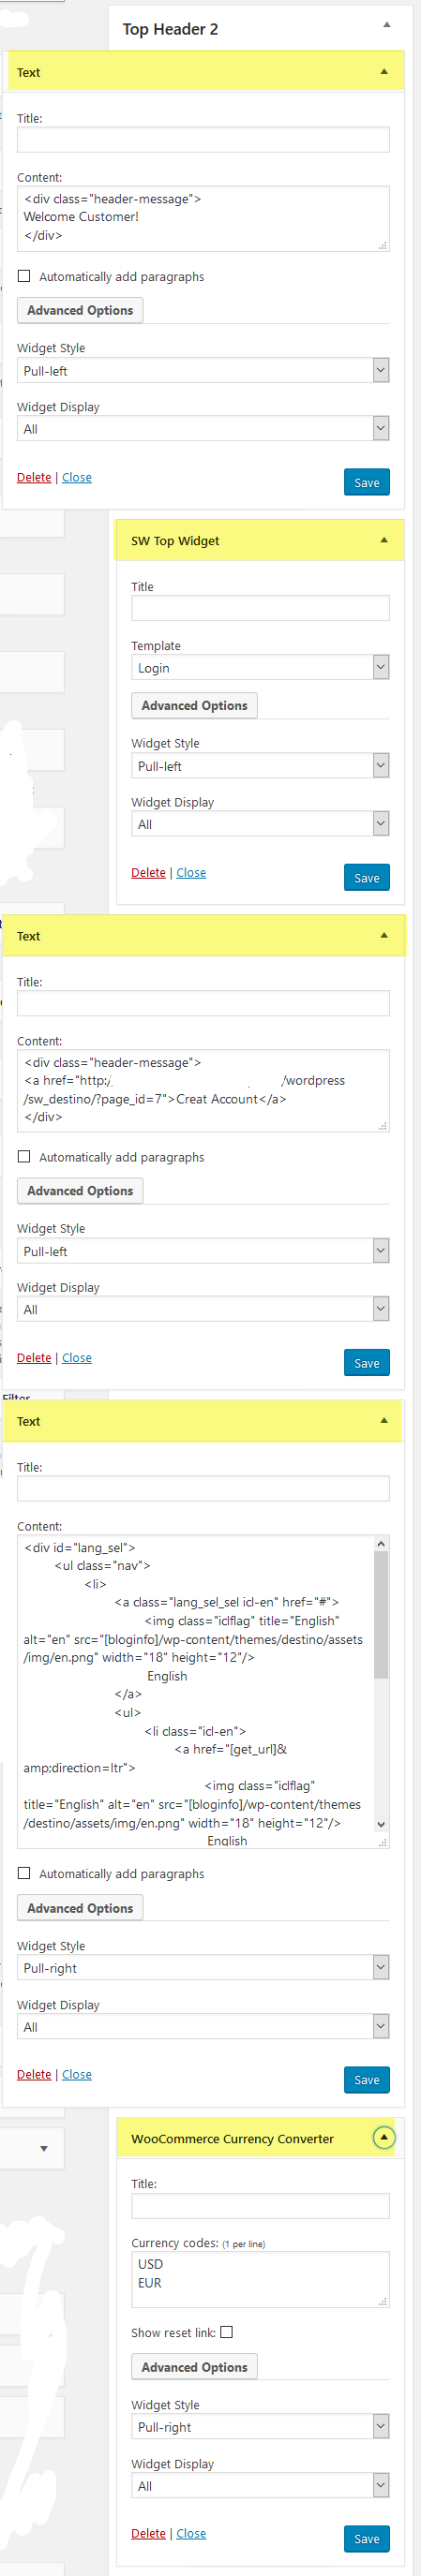Check the Show reset link box
421x2576 pixels.
(227, 2332)
